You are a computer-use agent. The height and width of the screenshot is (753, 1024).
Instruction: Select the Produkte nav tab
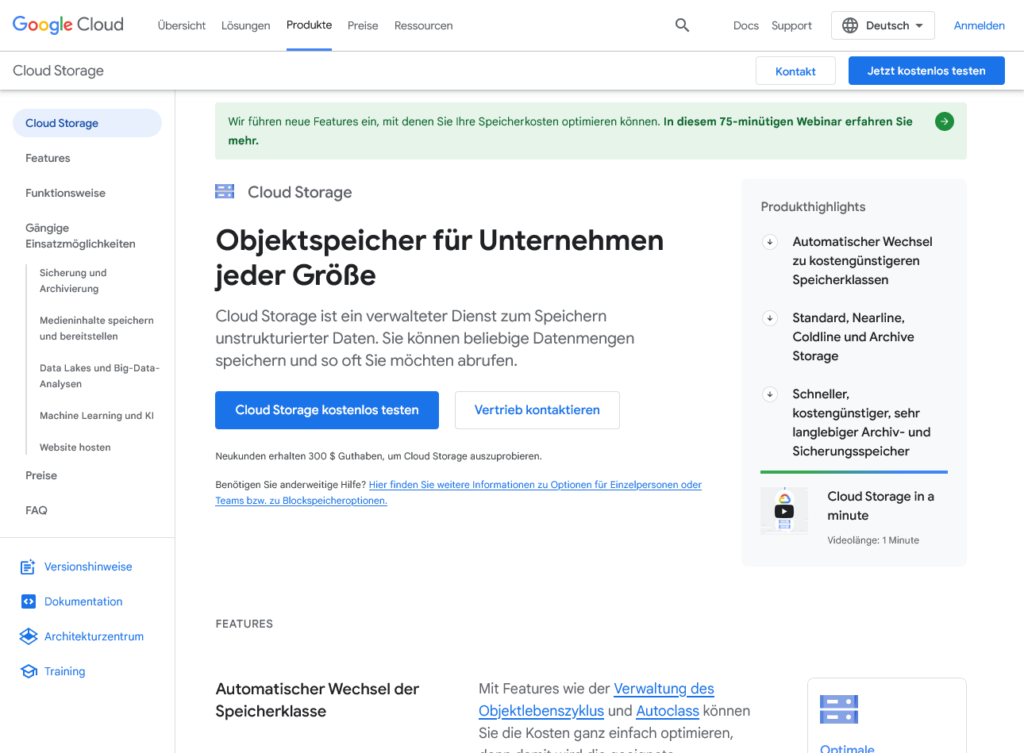click(309, 25)
